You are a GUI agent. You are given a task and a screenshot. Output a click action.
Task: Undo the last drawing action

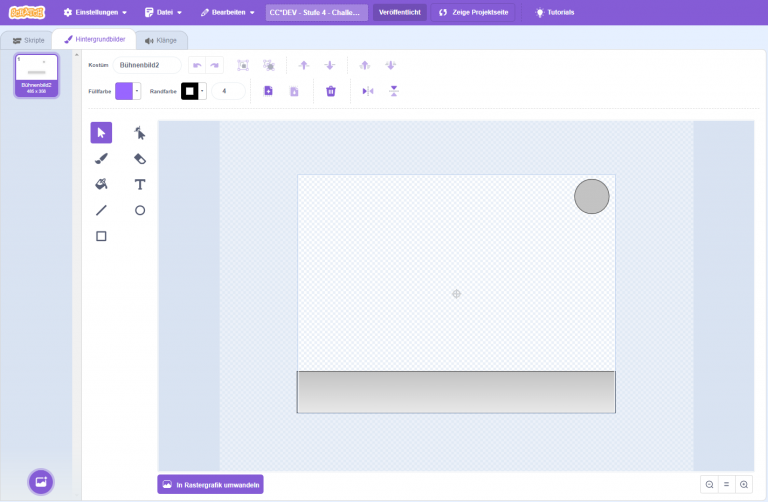coord(197,65)
